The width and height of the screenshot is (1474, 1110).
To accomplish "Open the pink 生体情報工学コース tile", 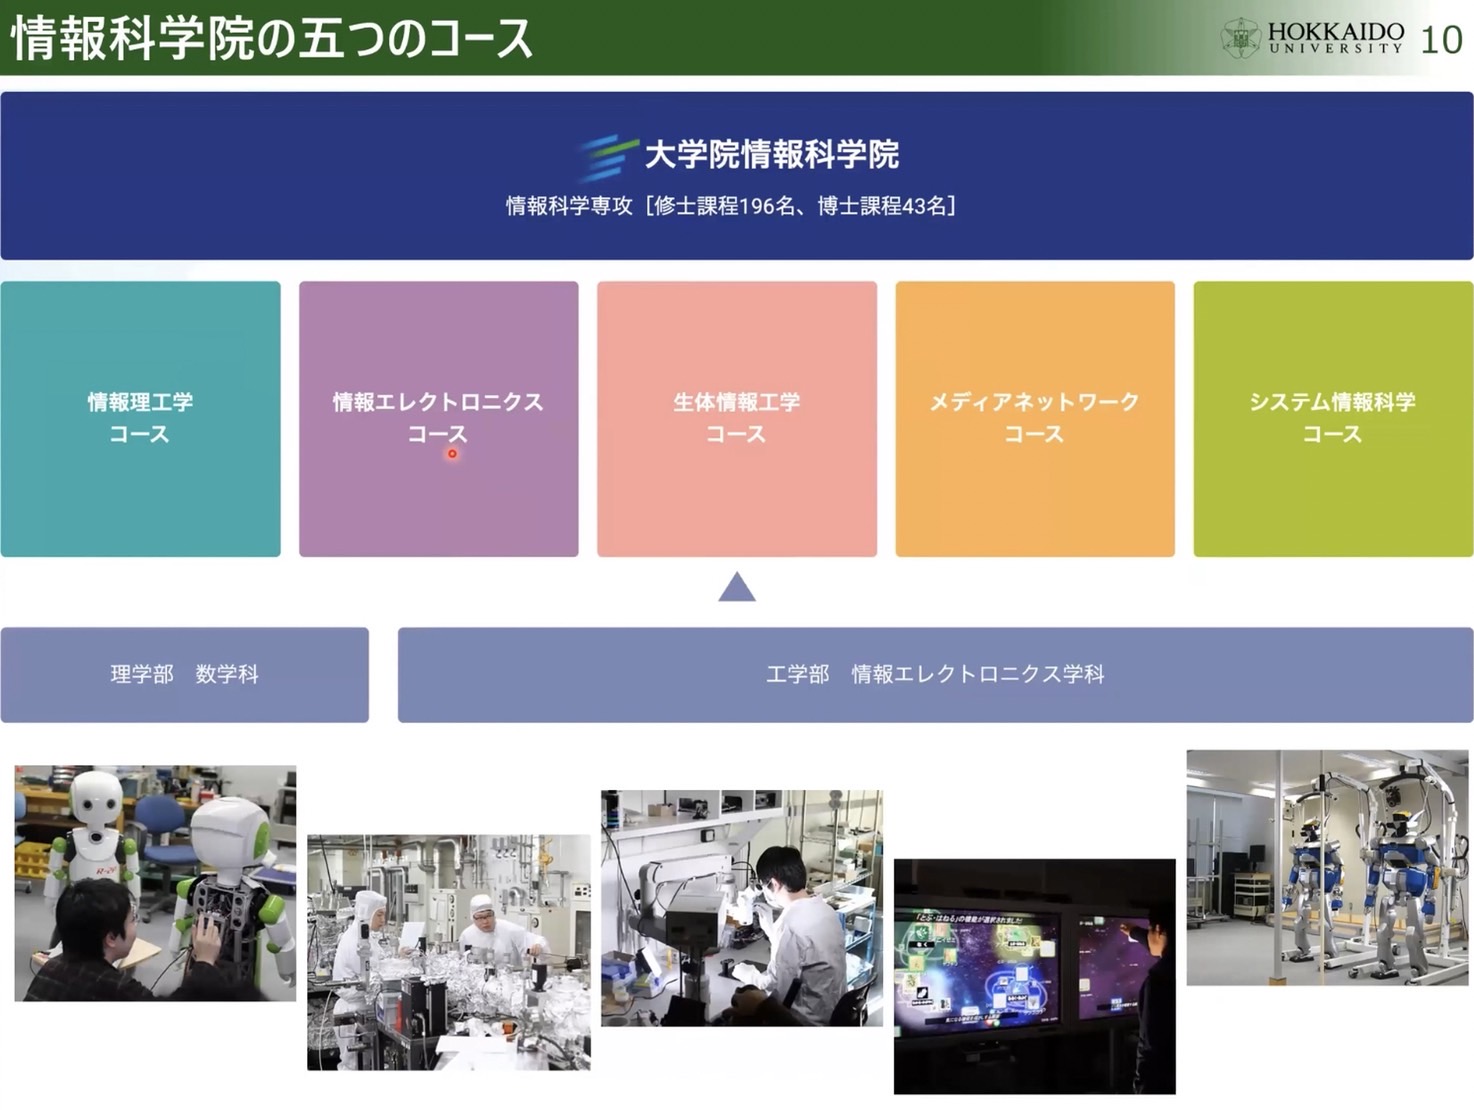I will coord(737,418).
